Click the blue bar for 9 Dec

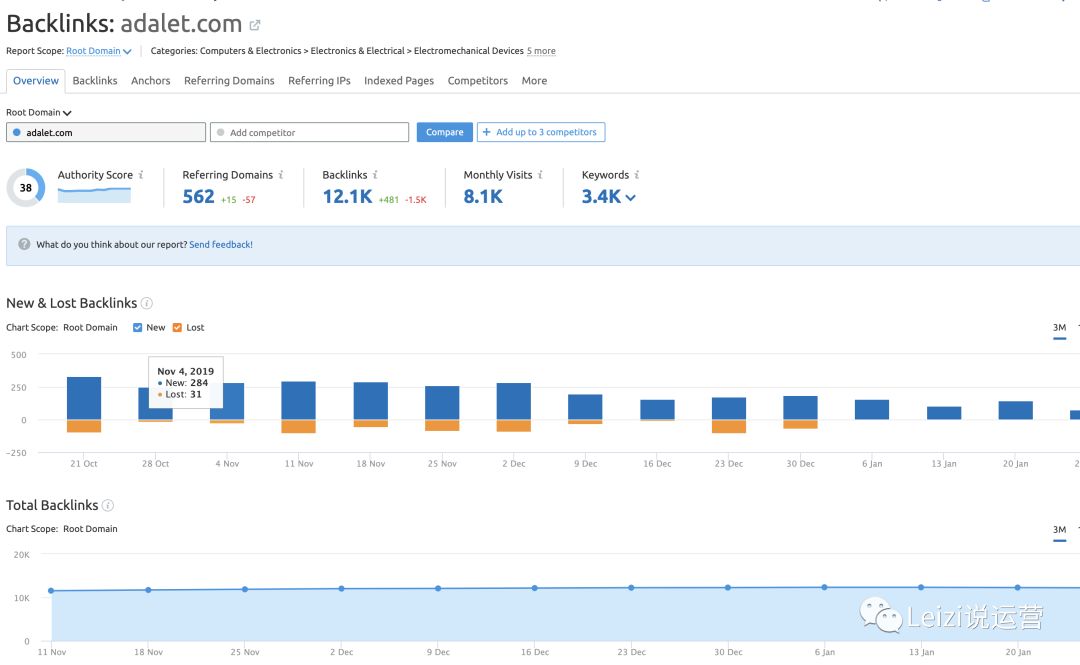pyautogui.click(x=585, y=407)
